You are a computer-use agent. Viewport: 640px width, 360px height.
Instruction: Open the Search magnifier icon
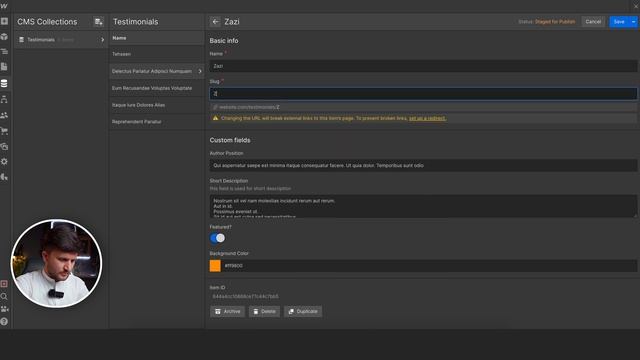4,296
